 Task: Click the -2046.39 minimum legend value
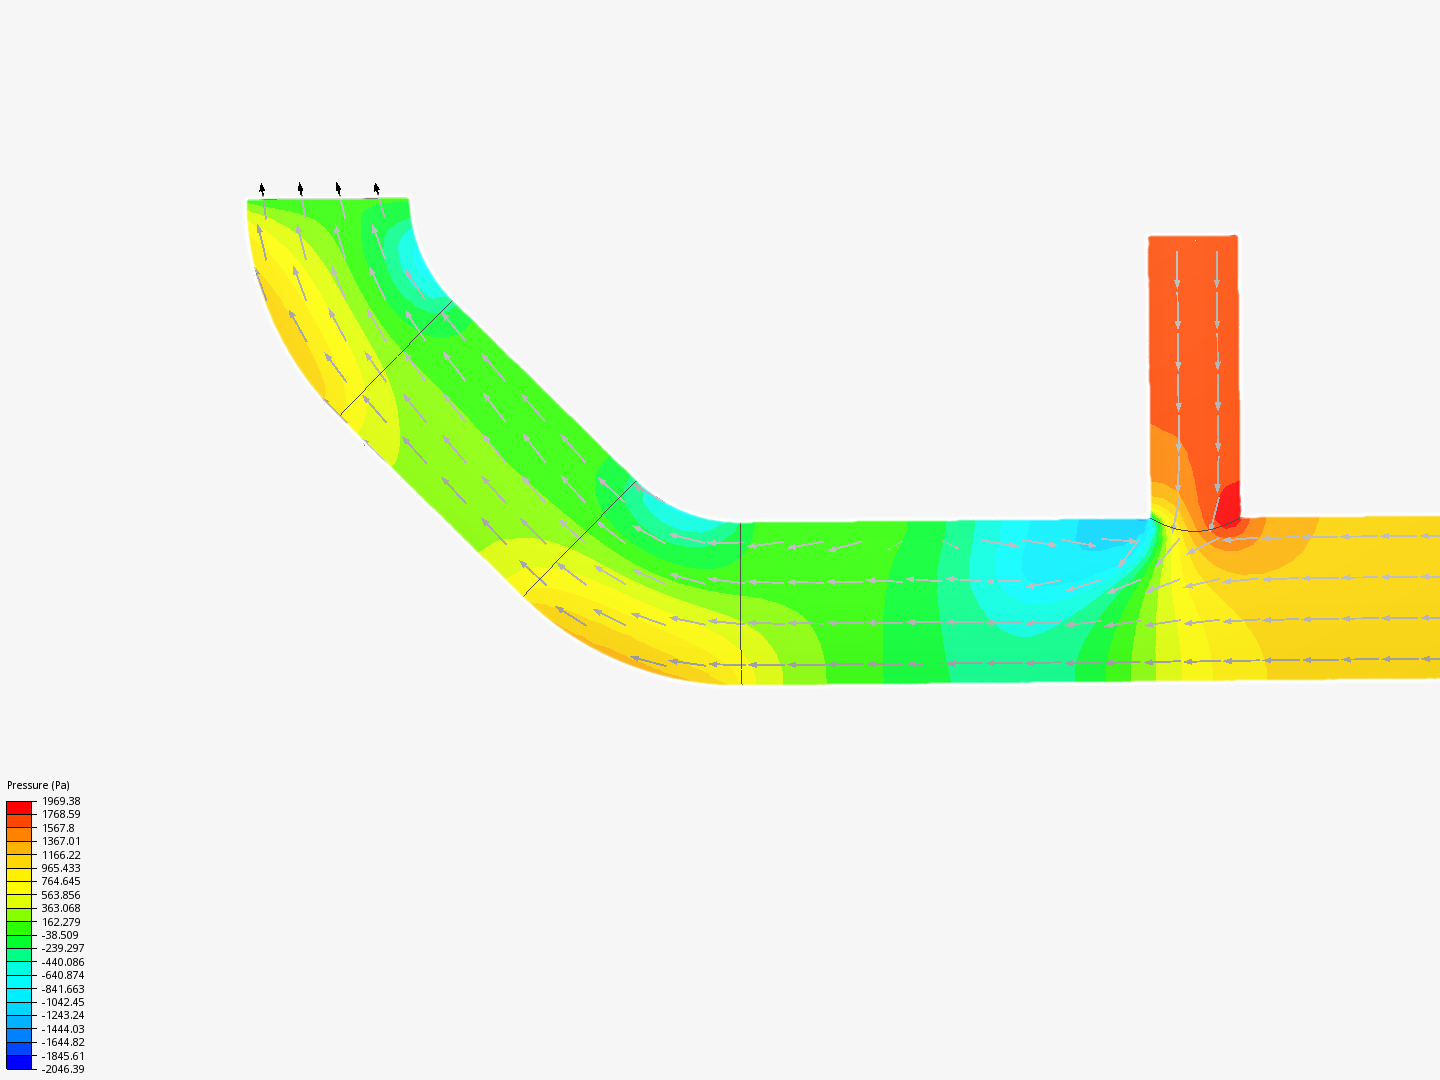pos(63,1069)
